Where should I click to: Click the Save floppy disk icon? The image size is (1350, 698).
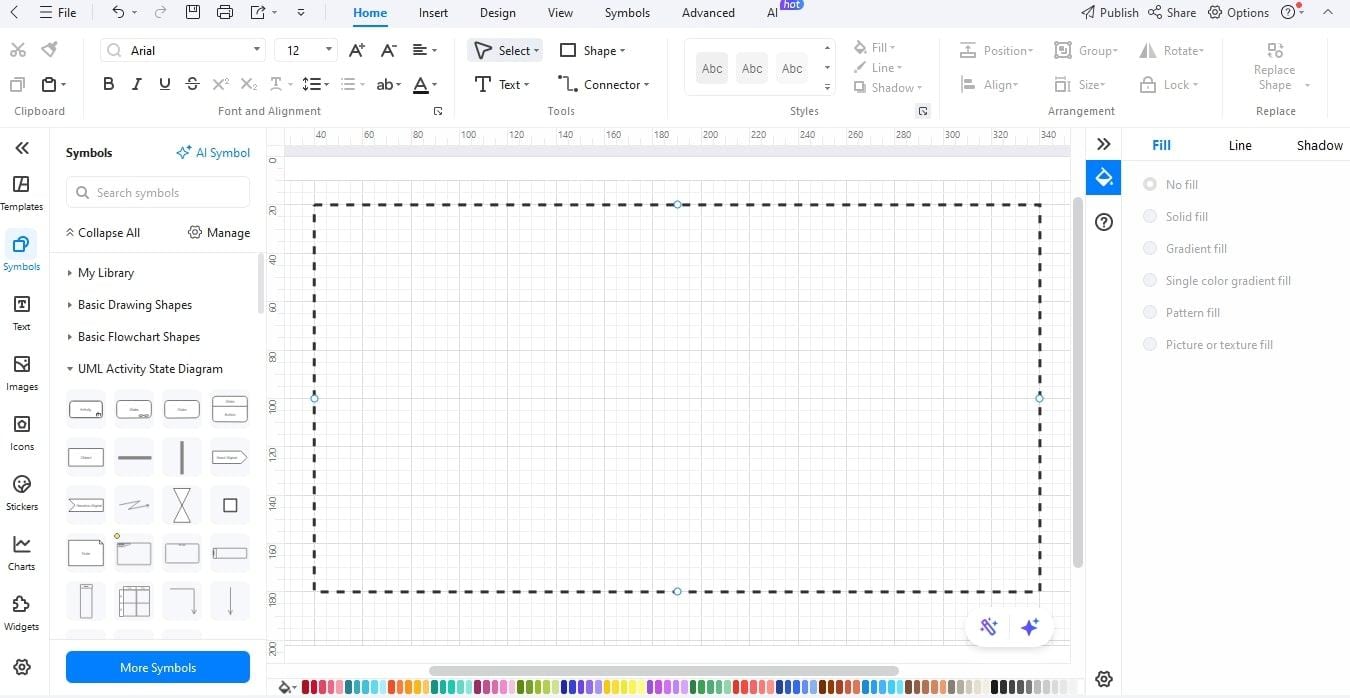click(x=193, y=13)
